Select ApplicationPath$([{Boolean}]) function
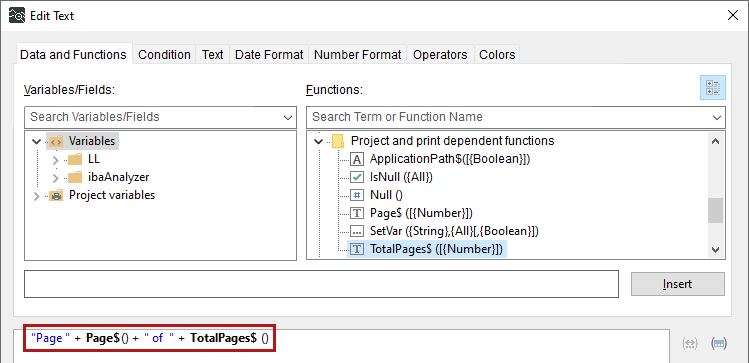This screenshot has height=363, width=749. pyautogui.click(x=450, y=159)
